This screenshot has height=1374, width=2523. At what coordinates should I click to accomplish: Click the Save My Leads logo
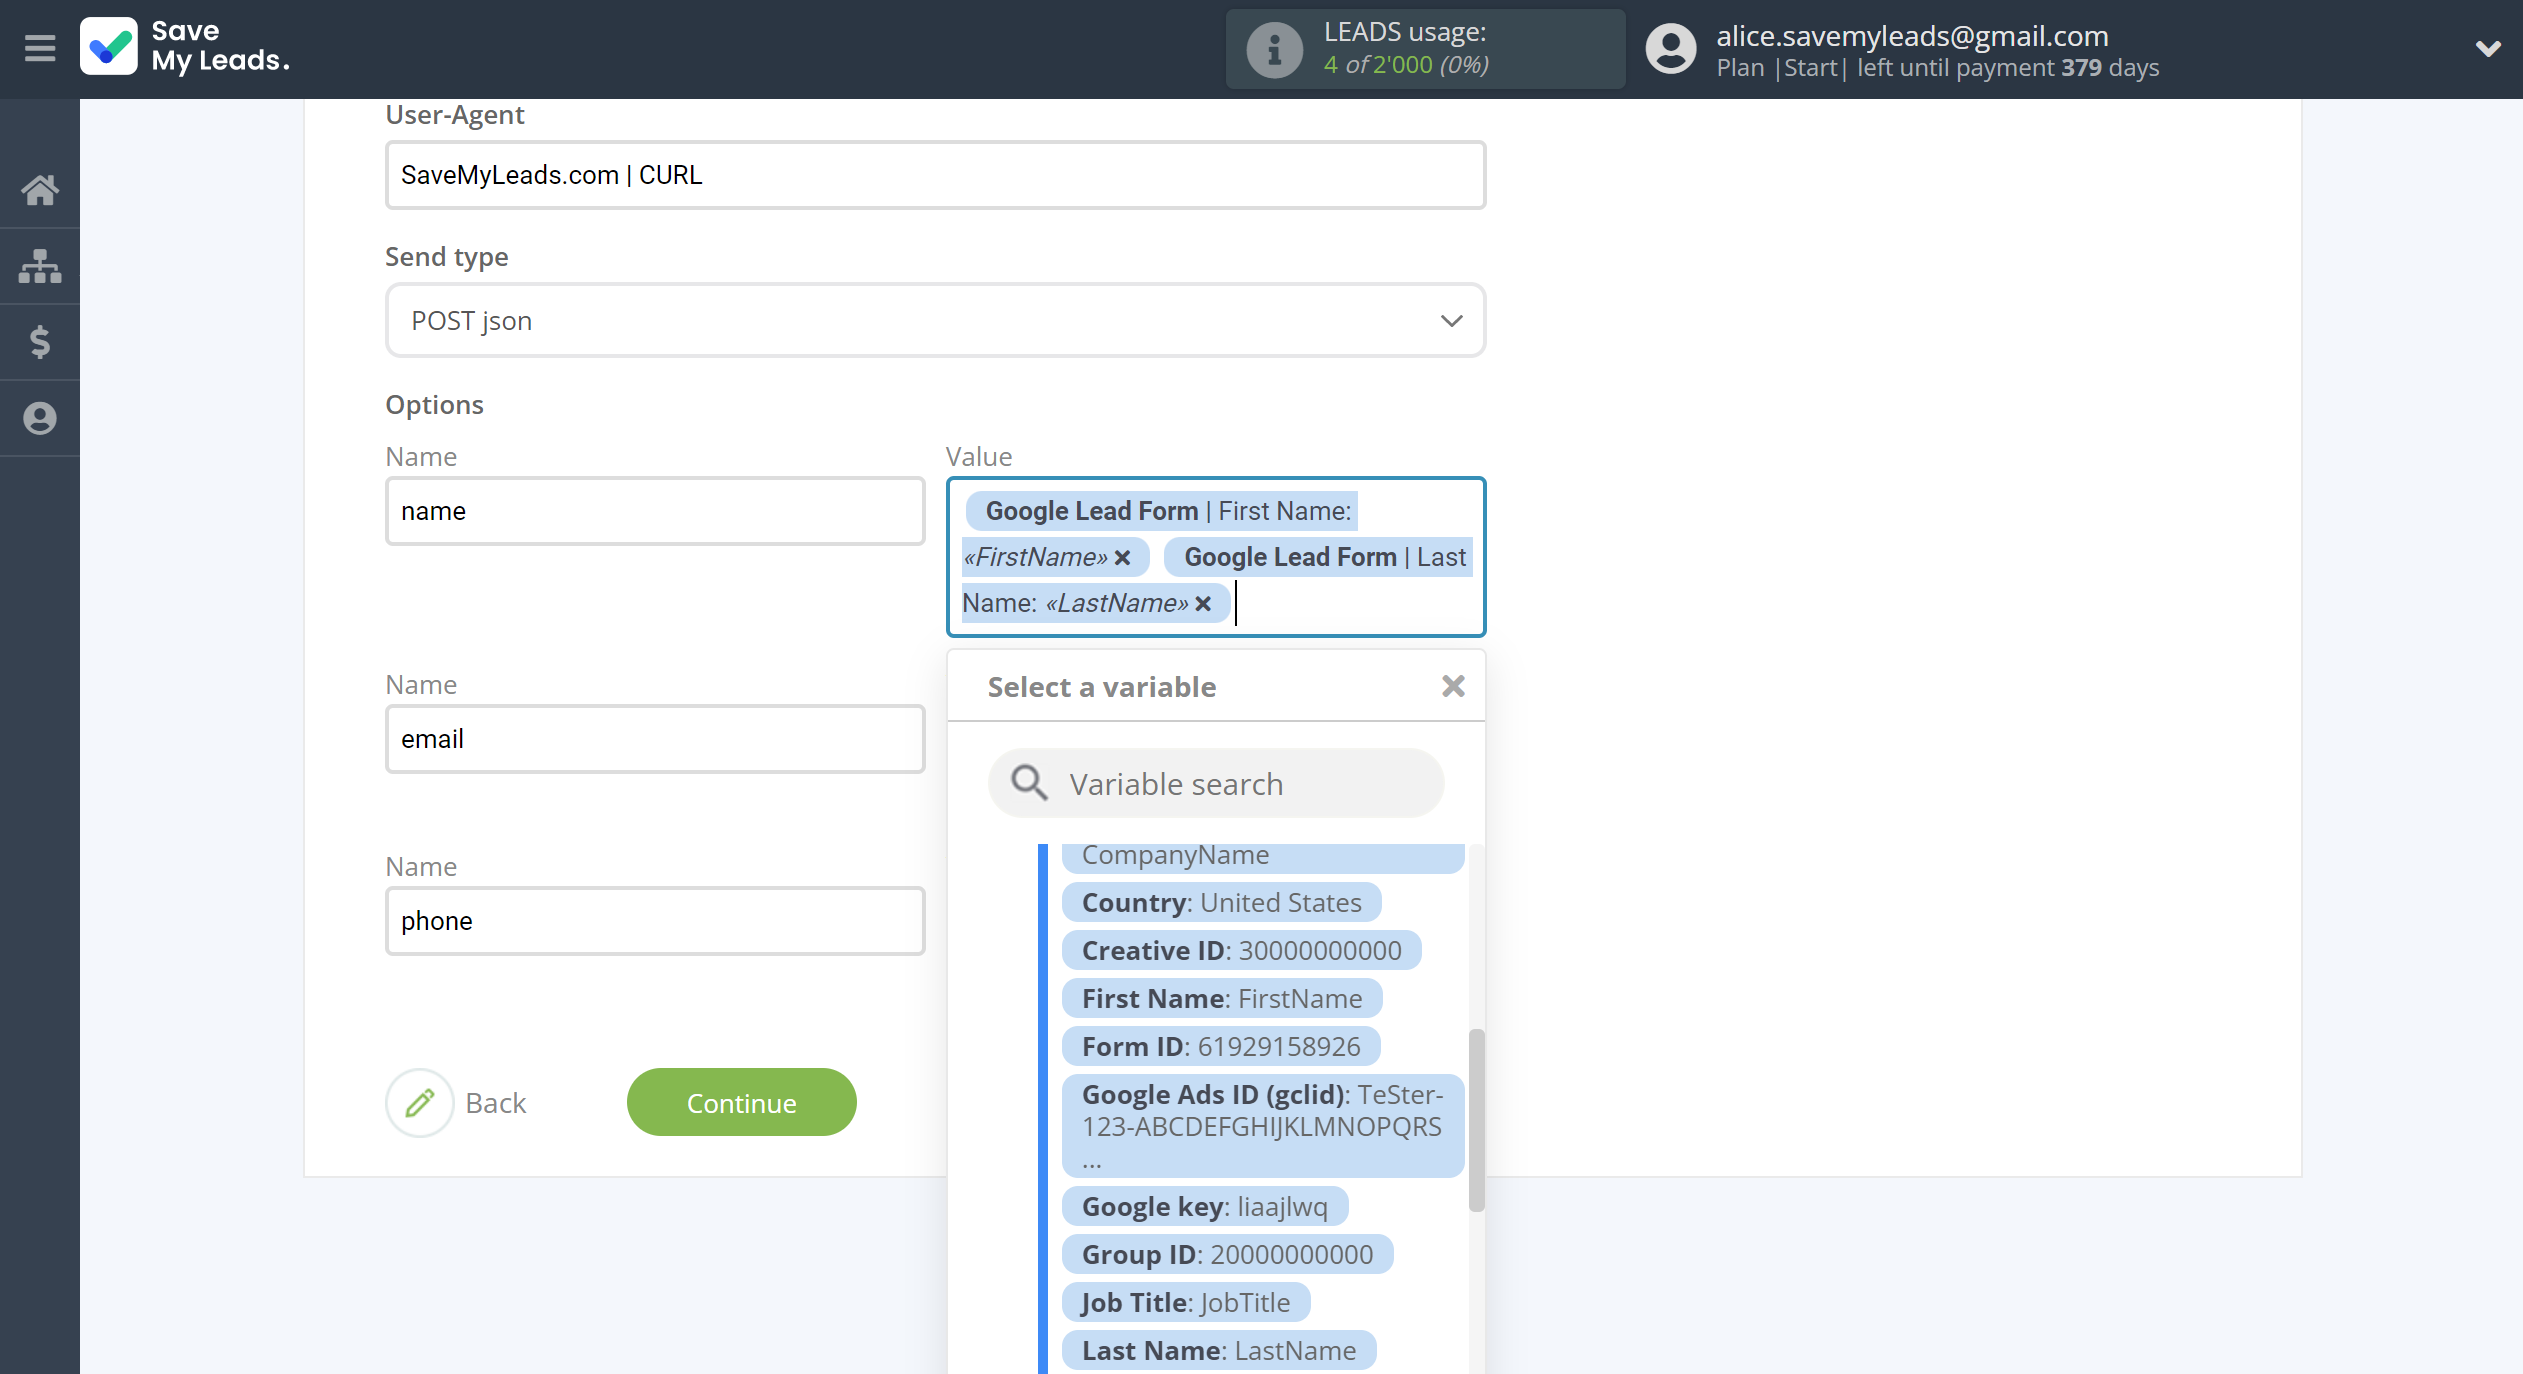pyautogui.click(x=185, y=47)
